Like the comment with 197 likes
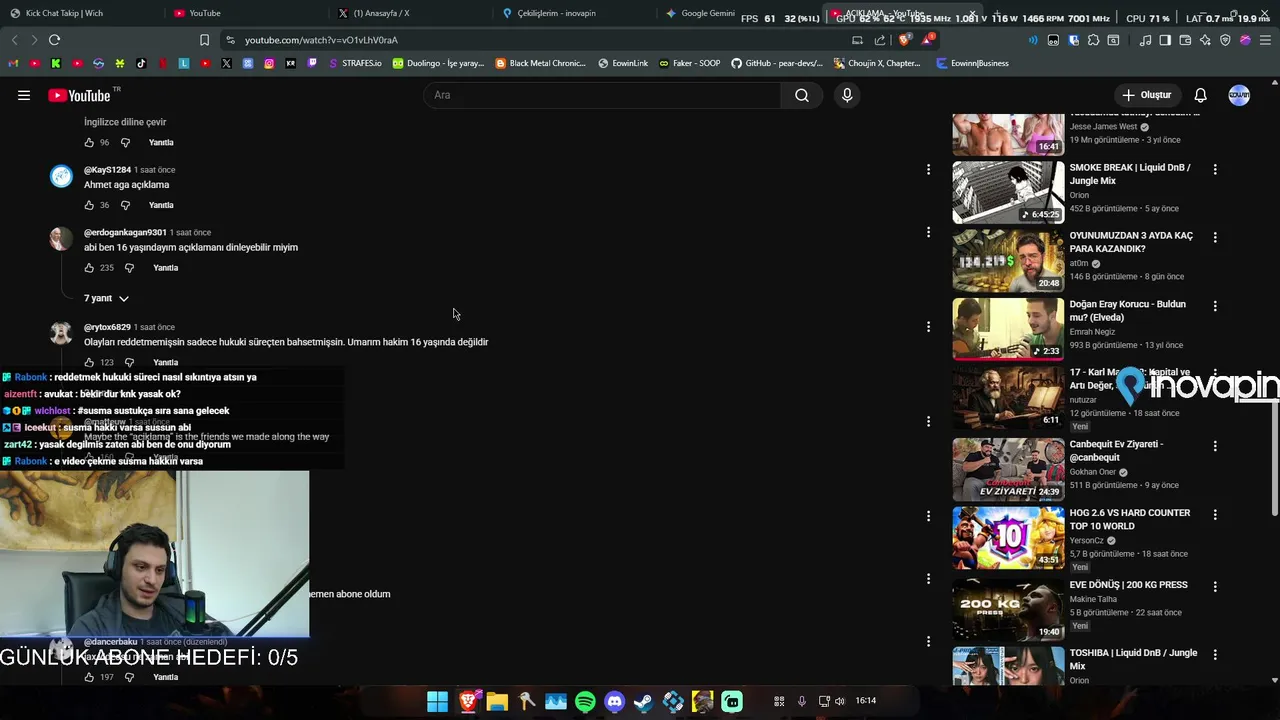Viewport: 1280px width, 720px height. coord(89,677)
